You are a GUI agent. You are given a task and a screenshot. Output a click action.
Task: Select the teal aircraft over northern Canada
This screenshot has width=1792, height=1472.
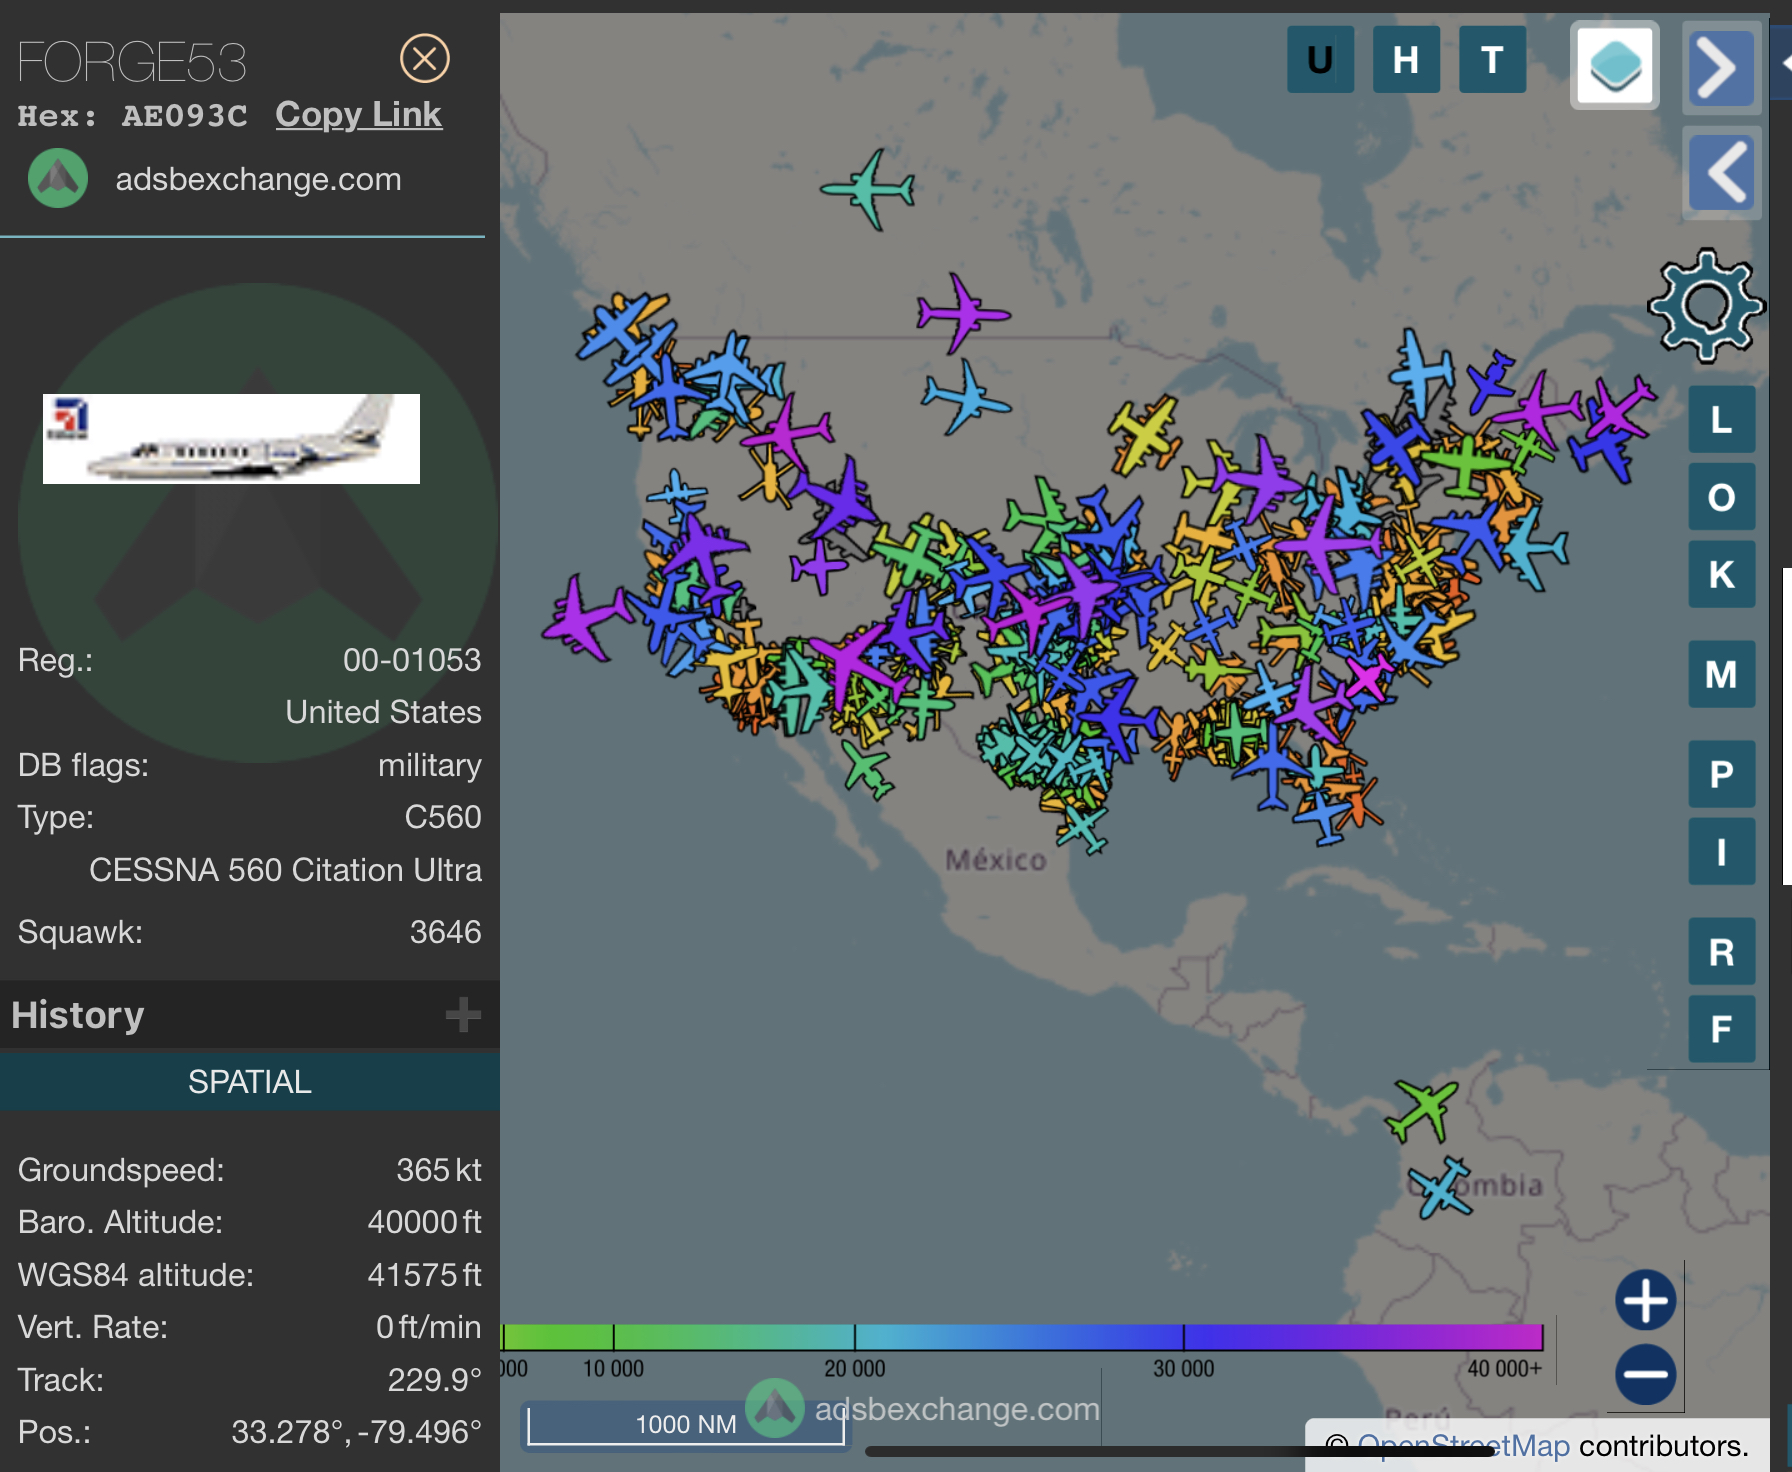869,188
